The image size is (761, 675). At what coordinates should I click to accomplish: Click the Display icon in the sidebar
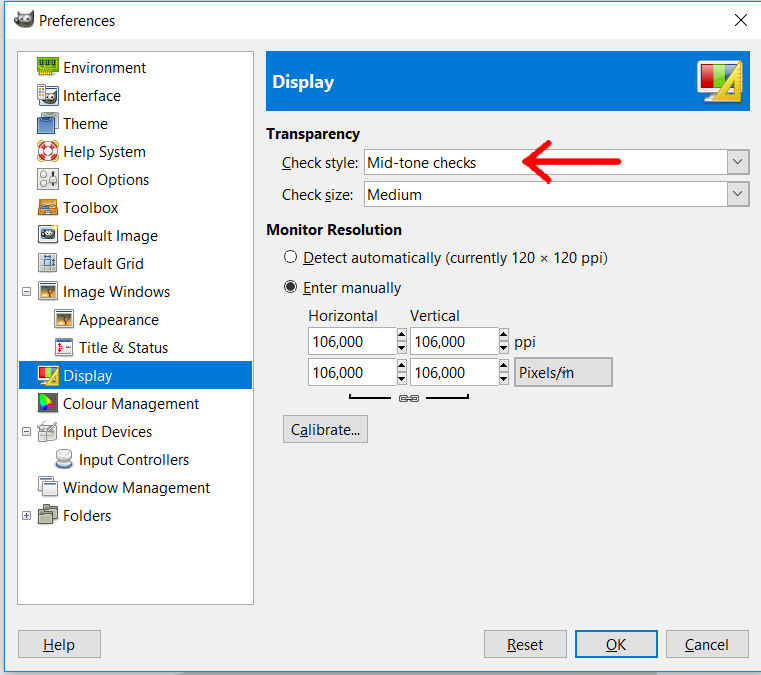tap(48, 376)
